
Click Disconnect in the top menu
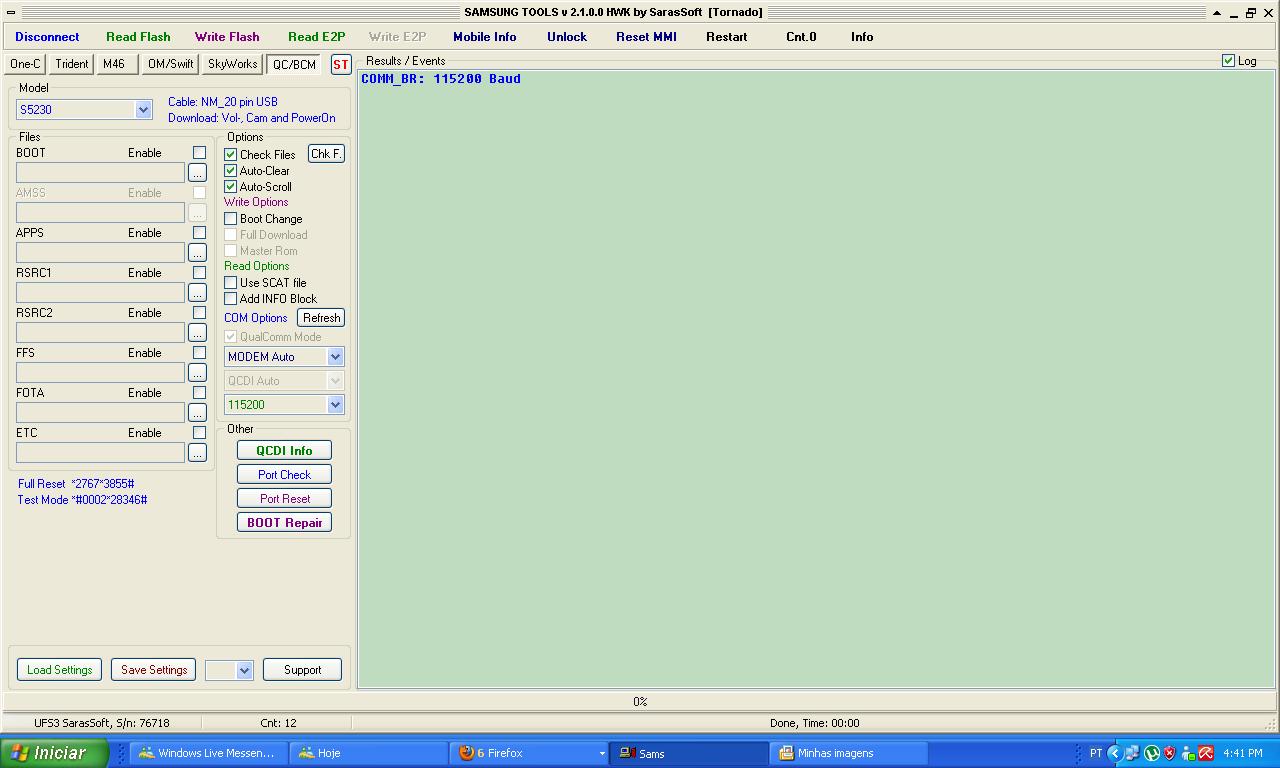click(47, 37)
